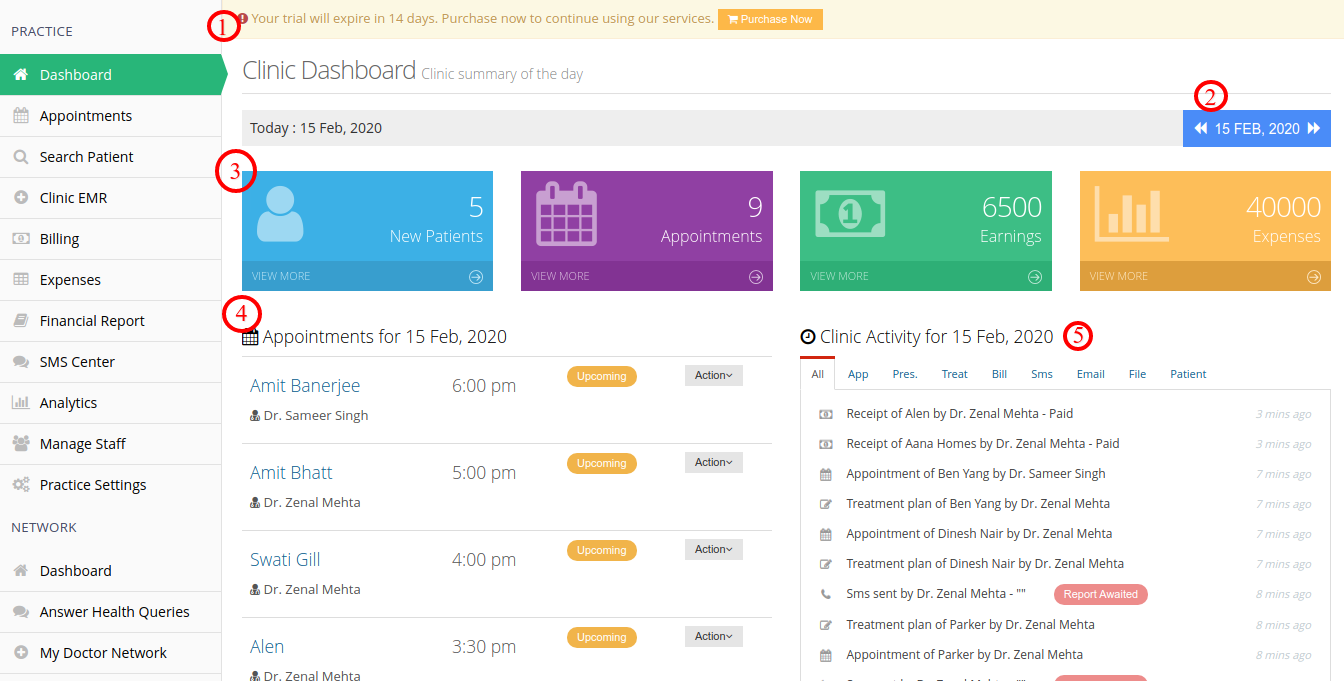Click the Report Awaited badge
The image size is (1344, 681).
tap(1101, 594)
